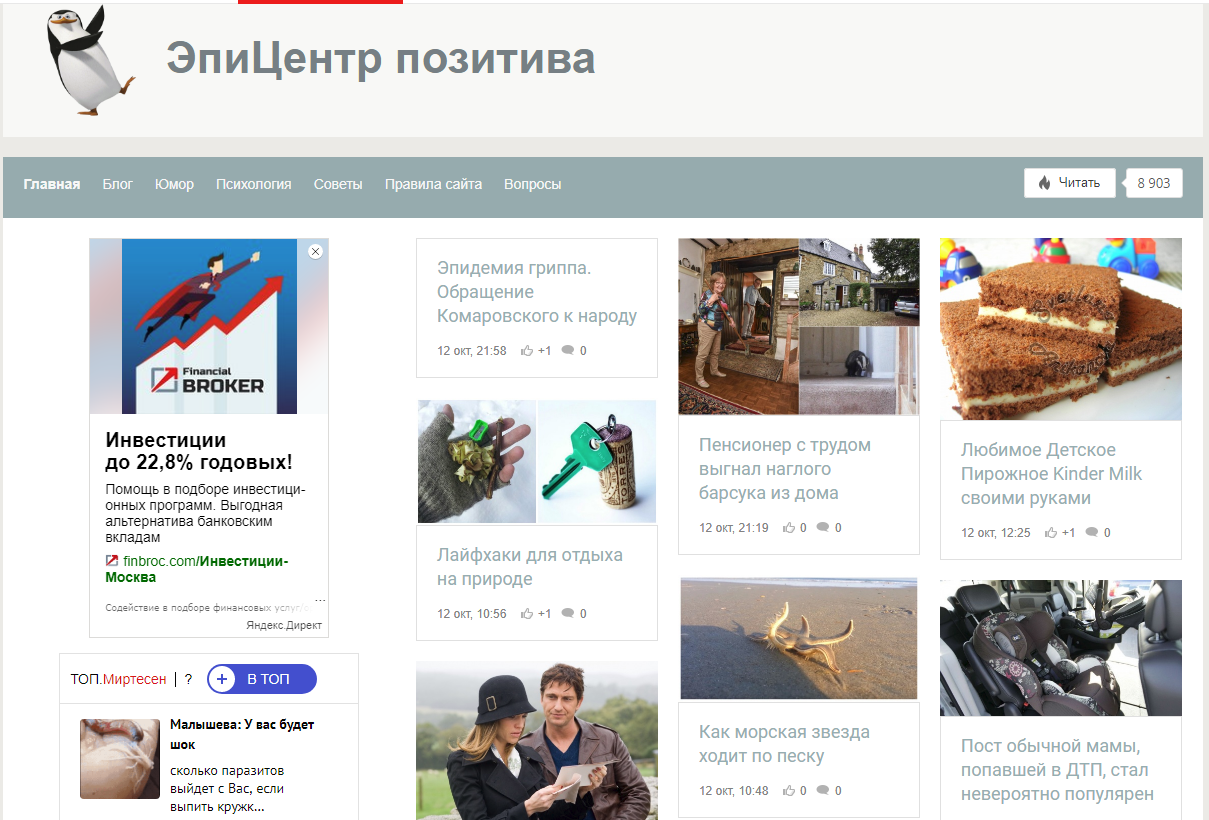The height and width of the screenshot is (820, 1209).
Task: Click the 8 903 readers counter
Action: pyautogui.click(x=1153, y=183)
